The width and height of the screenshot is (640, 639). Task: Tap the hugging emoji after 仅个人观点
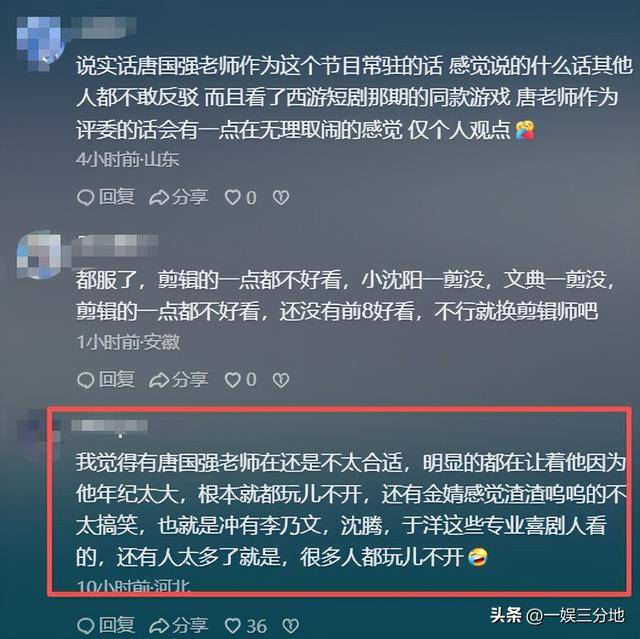tap(525, 131)
